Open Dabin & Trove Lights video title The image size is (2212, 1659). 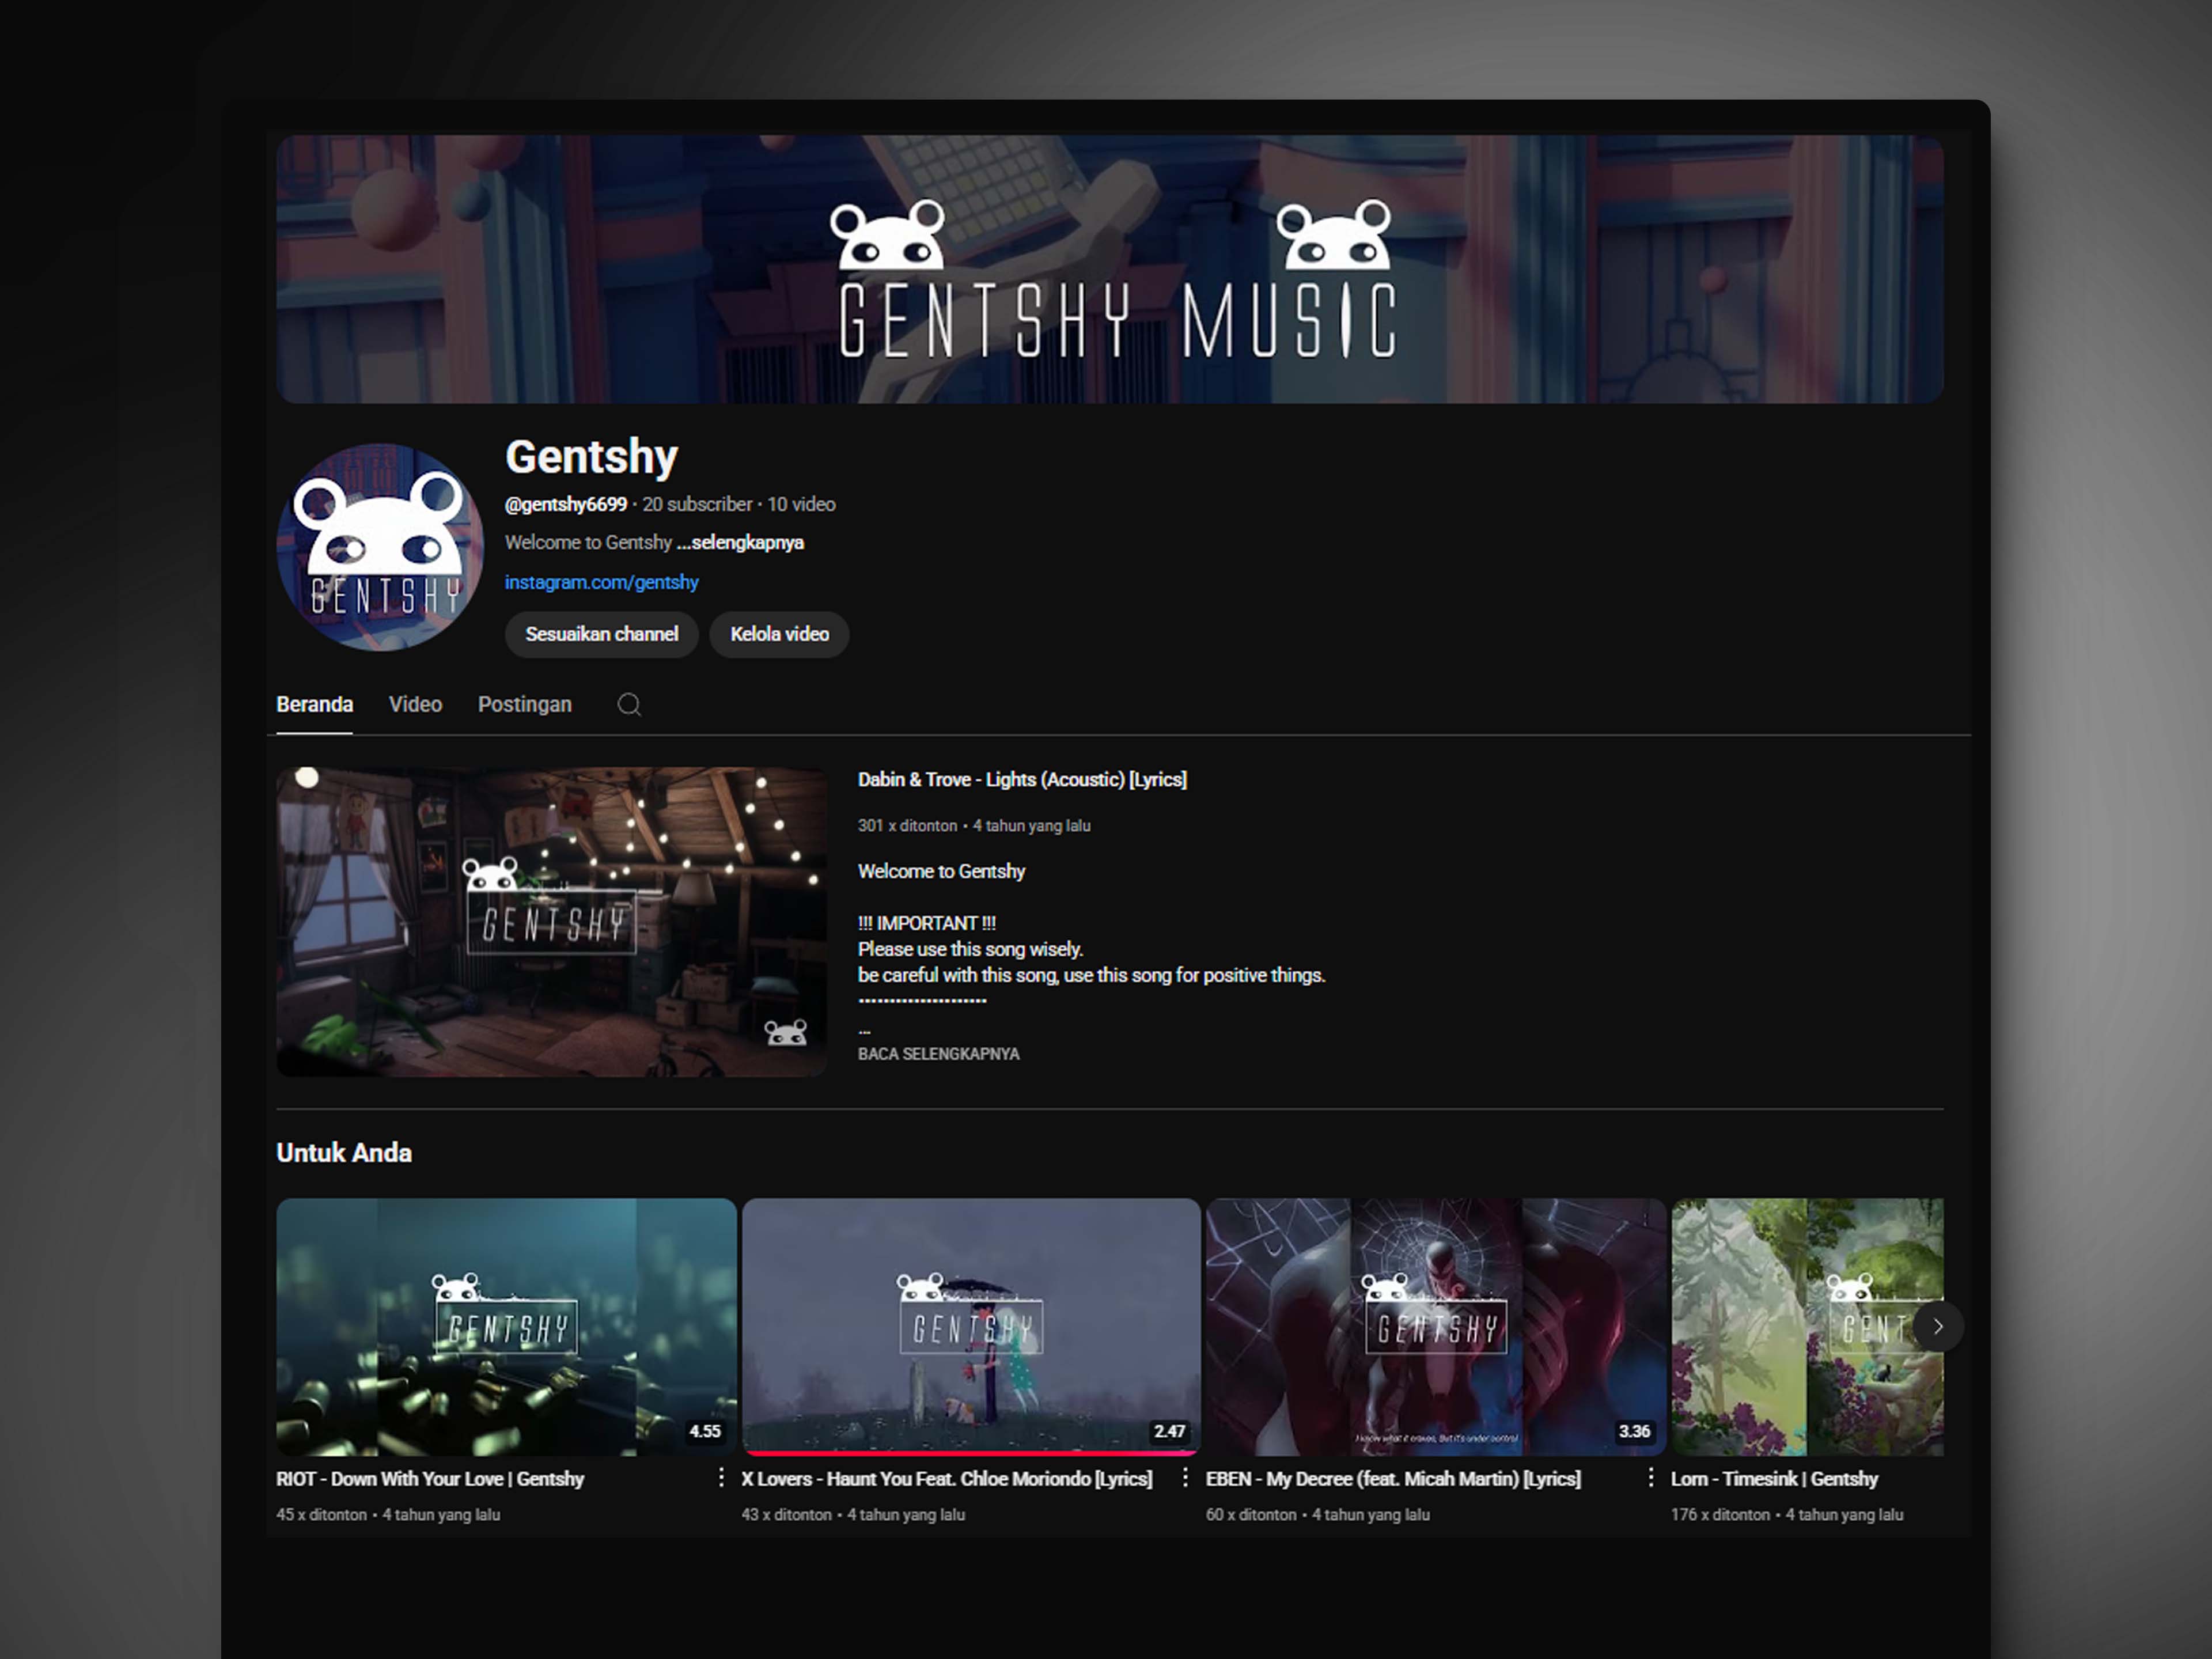coord(1022,780)
